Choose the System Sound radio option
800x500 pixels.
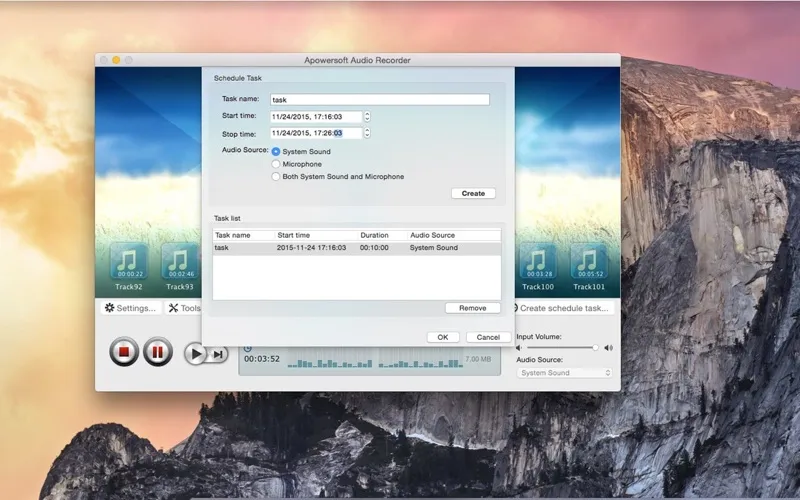[276, 152]
